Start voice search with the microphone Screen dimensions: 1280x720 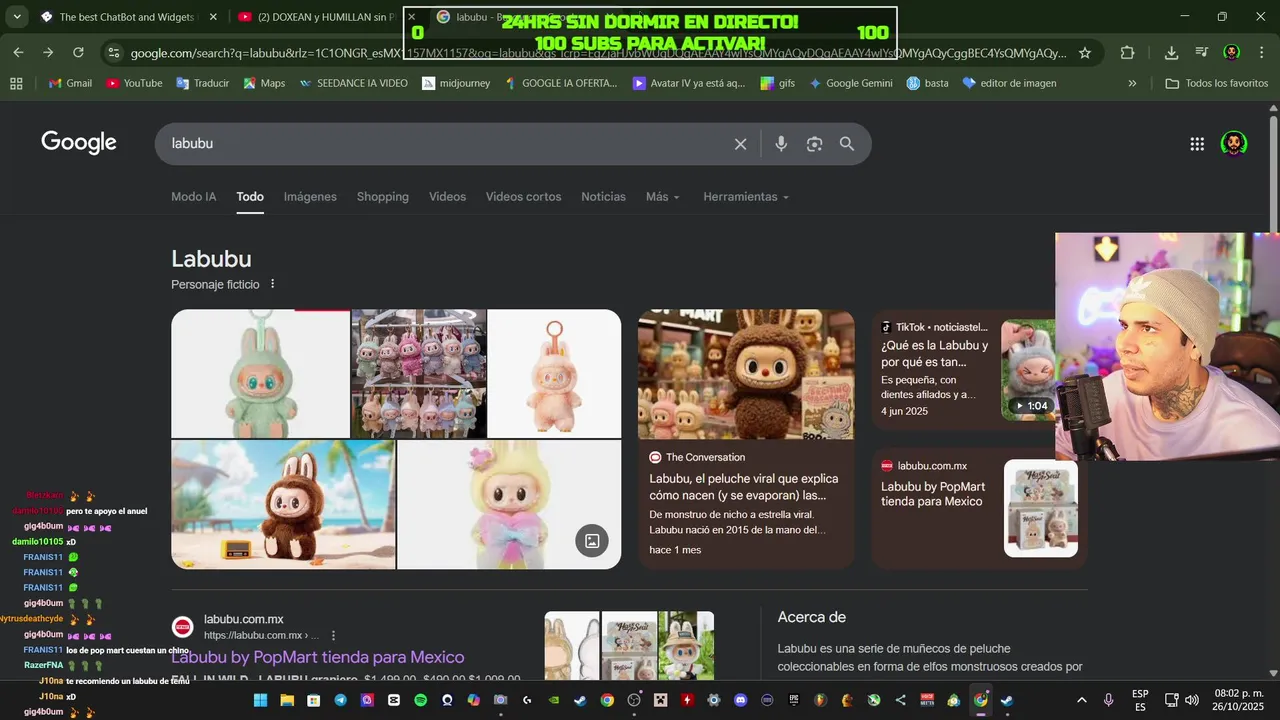click(781, 144)
